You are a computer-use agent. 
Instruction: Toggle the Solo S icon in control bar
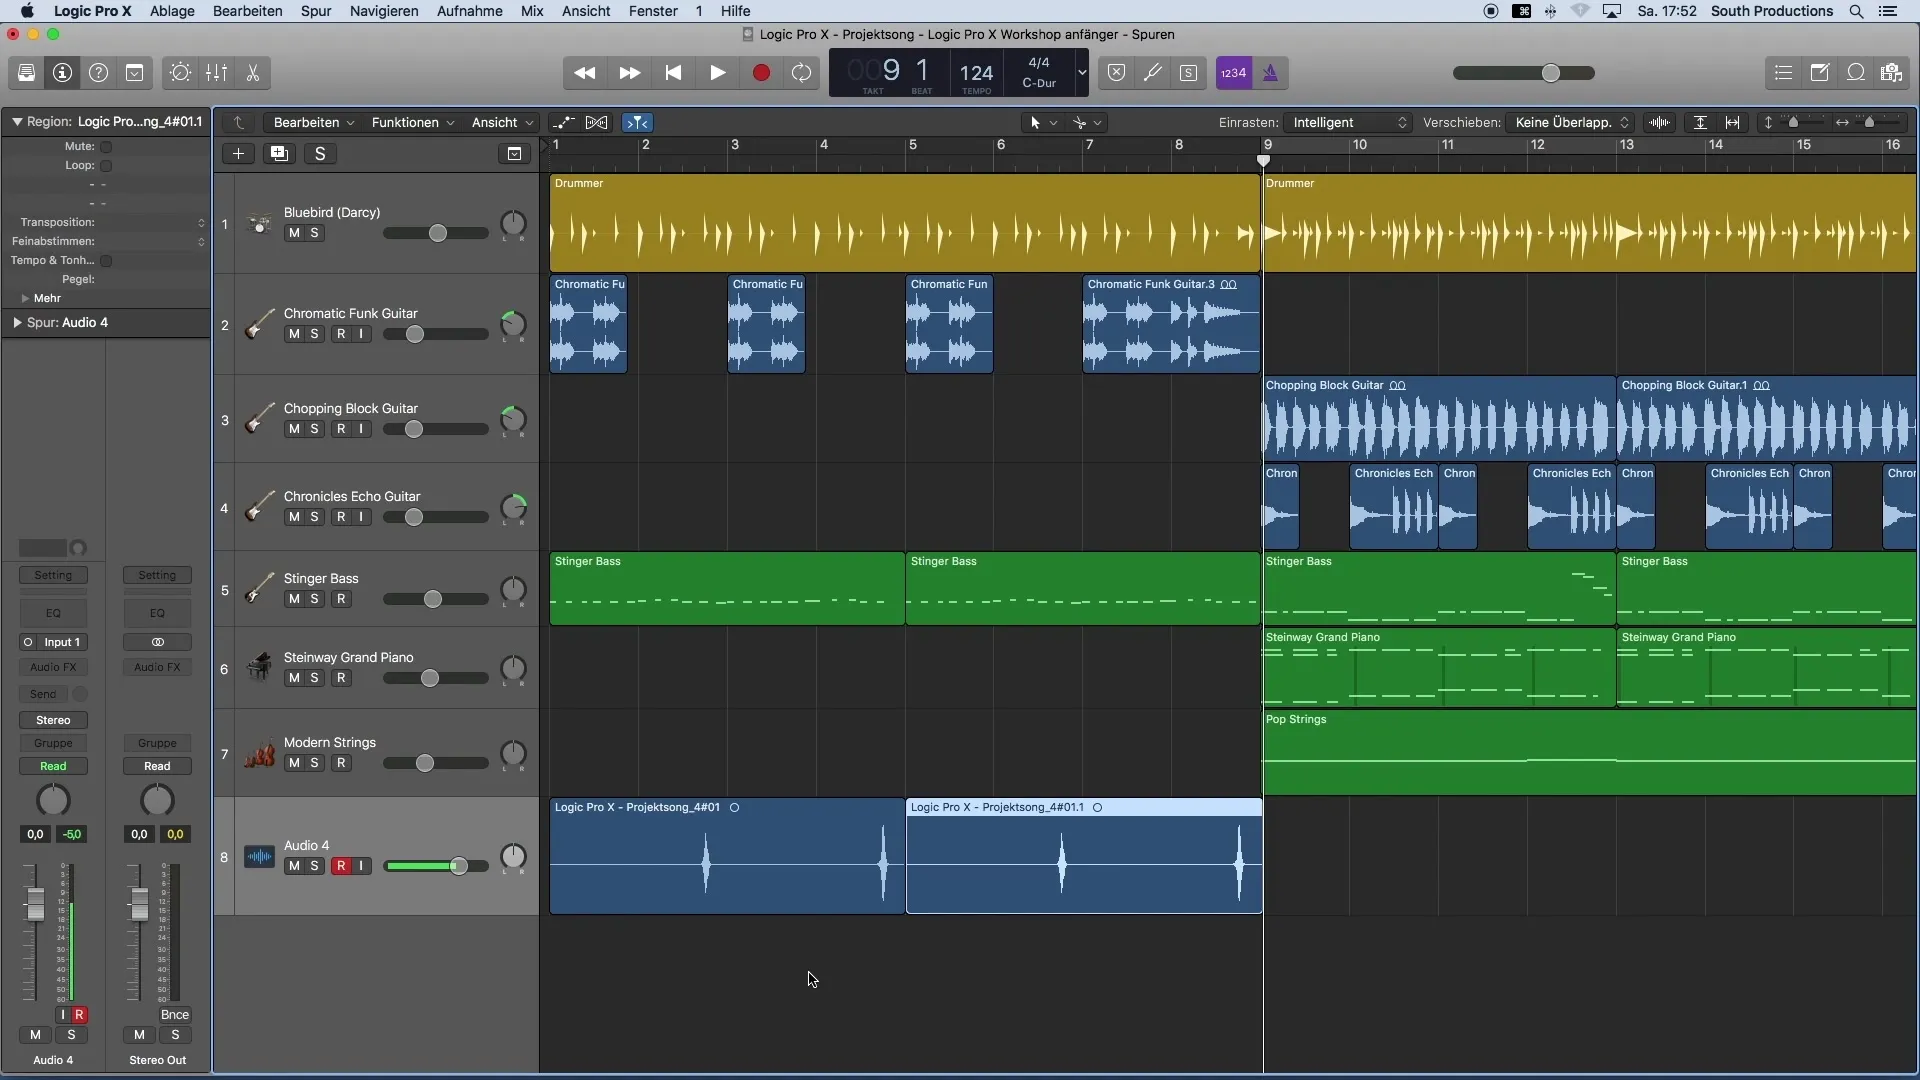tap(1189, 73)
